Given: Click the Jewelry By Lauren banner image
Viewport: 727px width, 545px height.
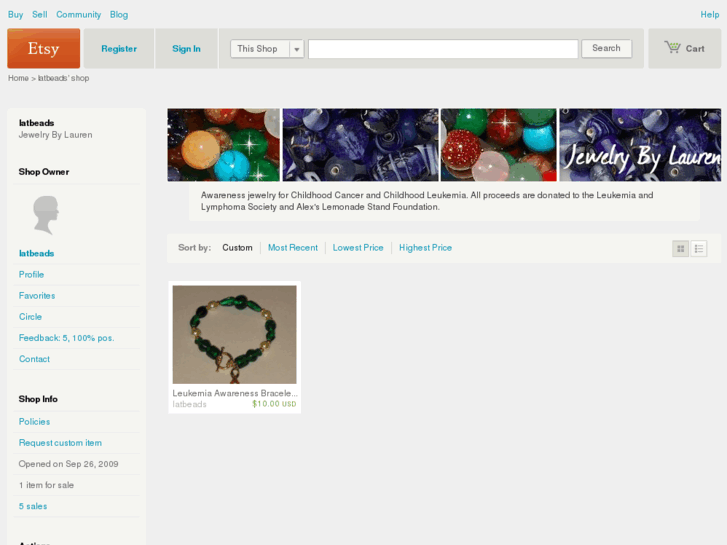Looking at the screenshot, I should (x=444, y=145).
